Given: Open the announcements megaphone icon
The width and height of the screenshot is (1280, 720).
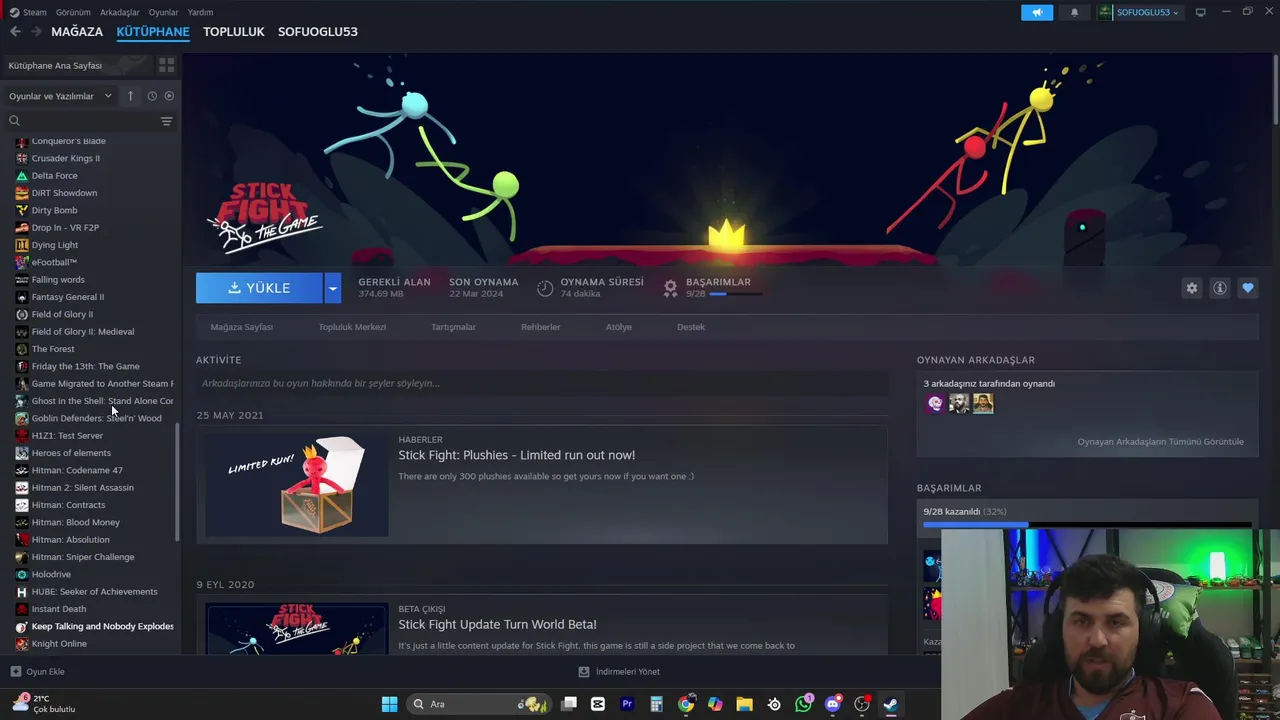Looking at the screenshot, I should click(x=1037, y=12).
